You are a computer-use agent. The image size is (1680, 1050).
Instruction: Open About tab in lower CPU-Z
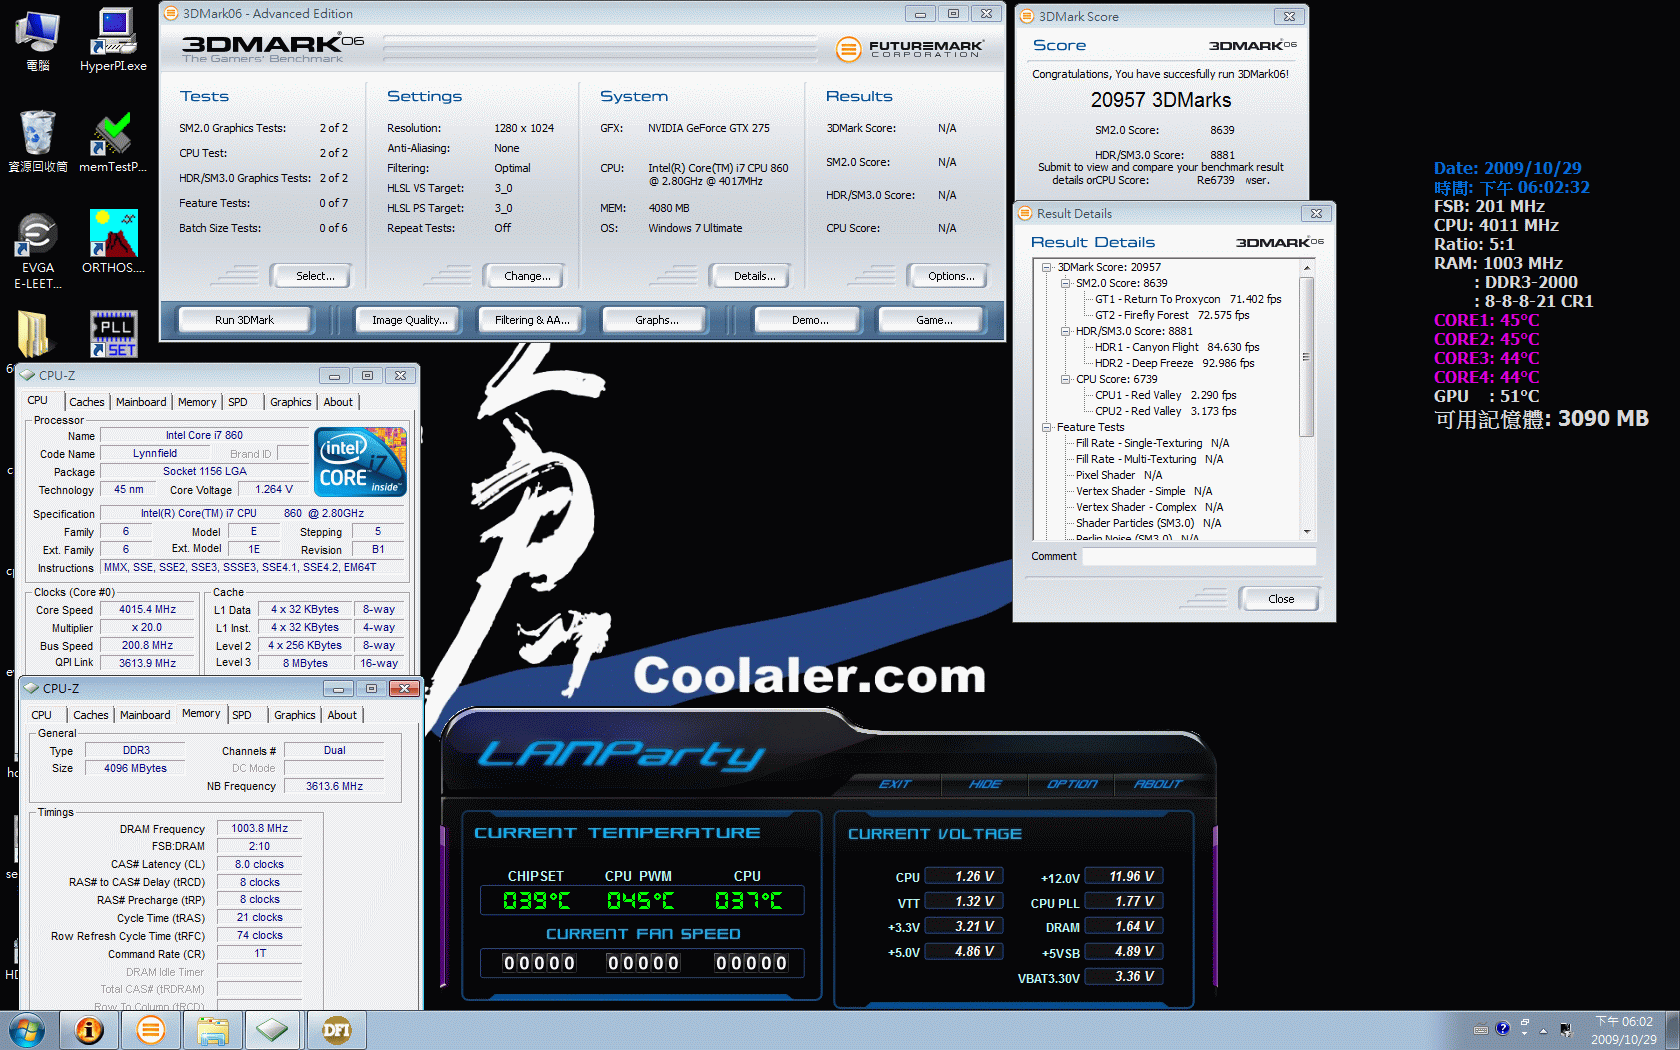point(342,715)
